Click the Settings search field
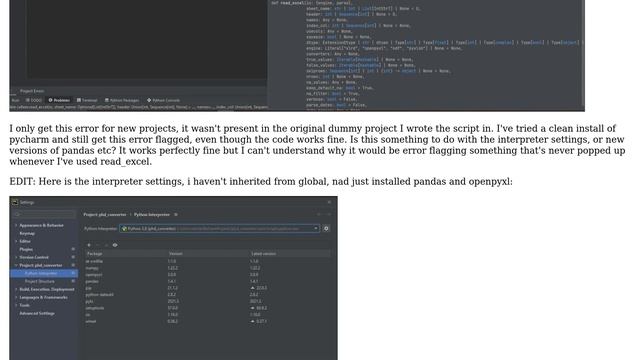 pos(44,214)
